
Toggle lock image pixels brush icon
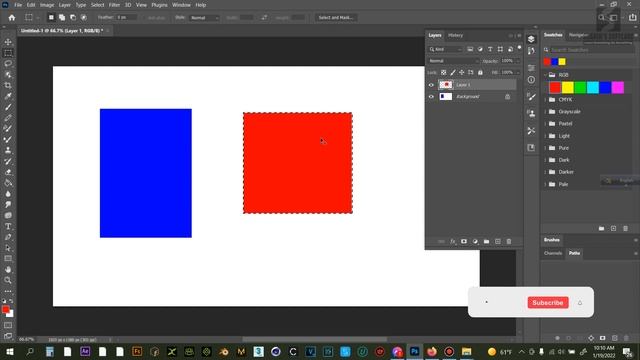453,72
